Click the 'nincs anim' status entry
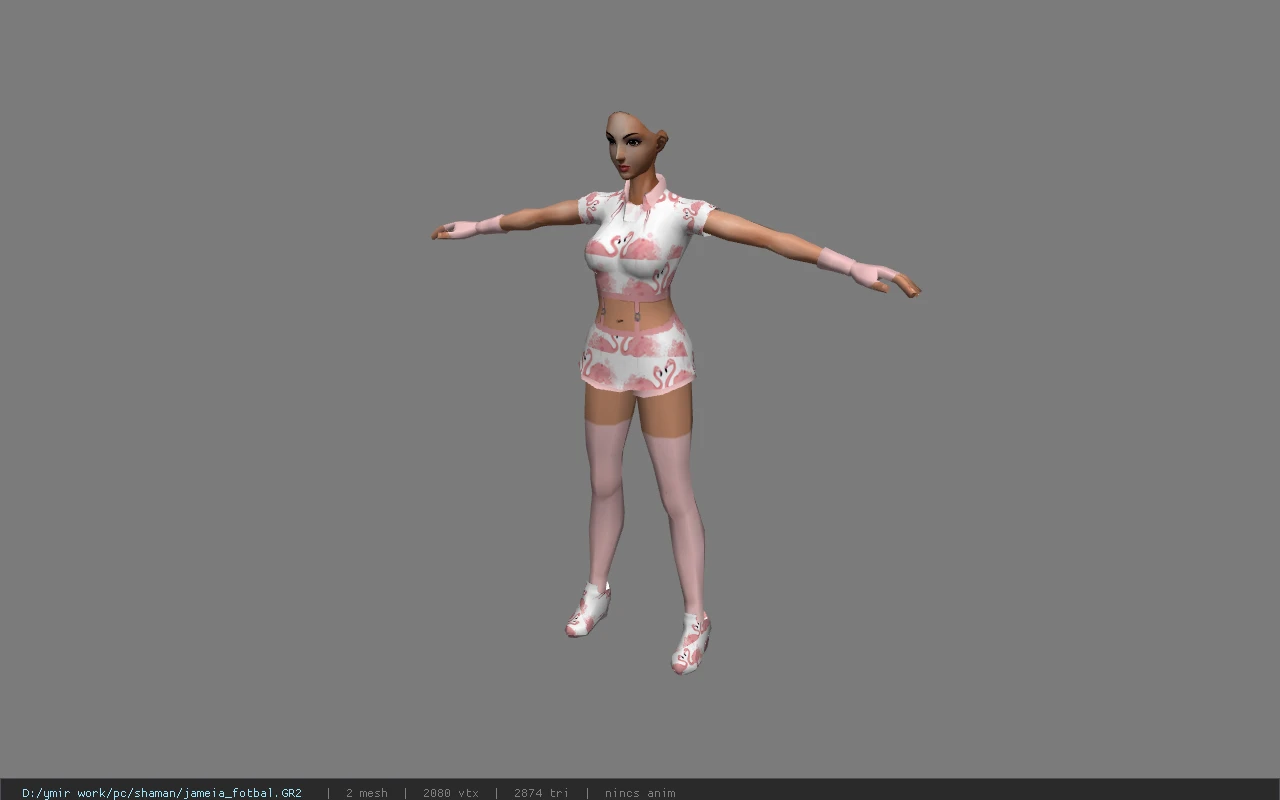Viewport: 1280px width, 800px height. point(640,793)
